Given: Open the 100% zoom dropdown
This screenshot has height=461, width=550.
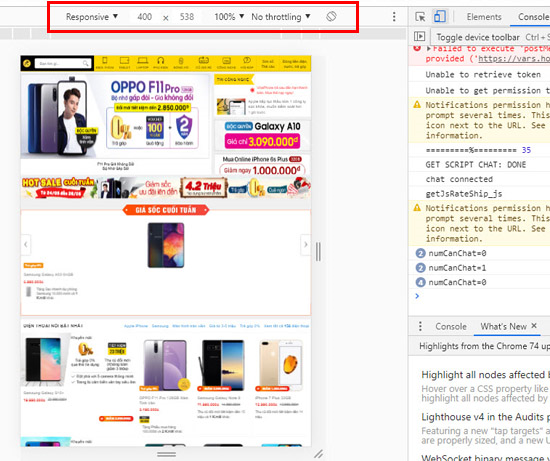Looking at the screenshot, I should click(229, 16).
